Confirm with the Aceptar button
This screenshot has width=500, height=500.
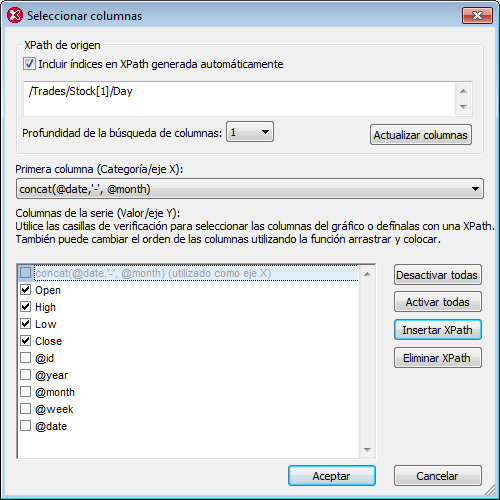(x=332, y=476)
